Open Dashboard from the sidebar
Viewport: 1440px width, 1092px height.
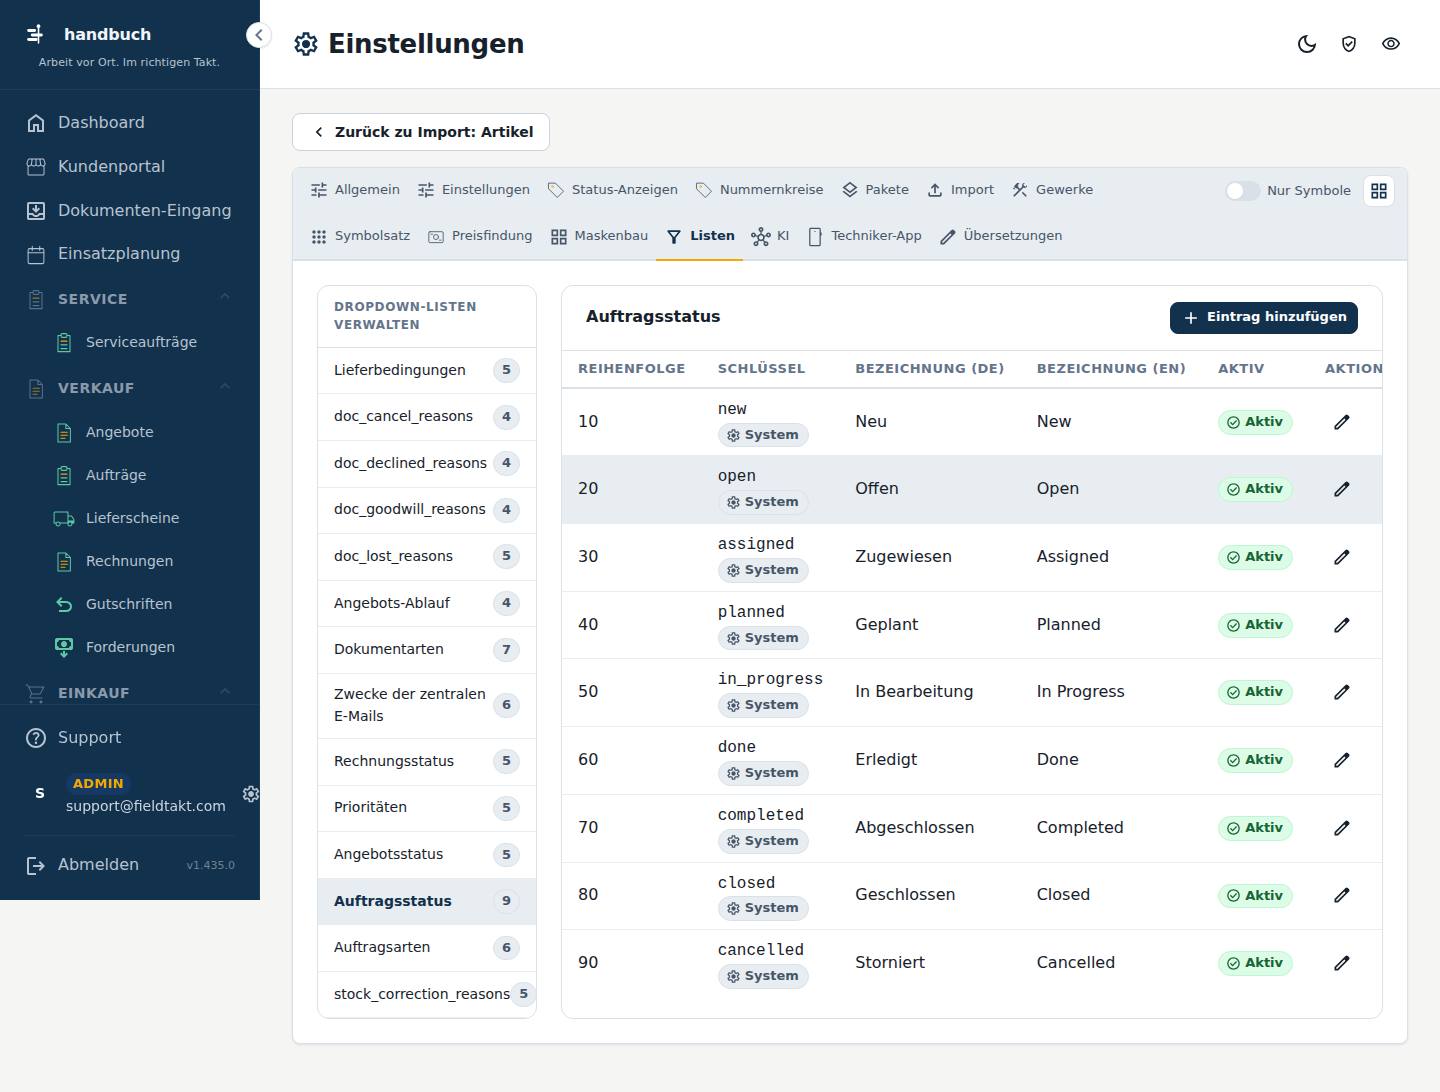[130, 123]
